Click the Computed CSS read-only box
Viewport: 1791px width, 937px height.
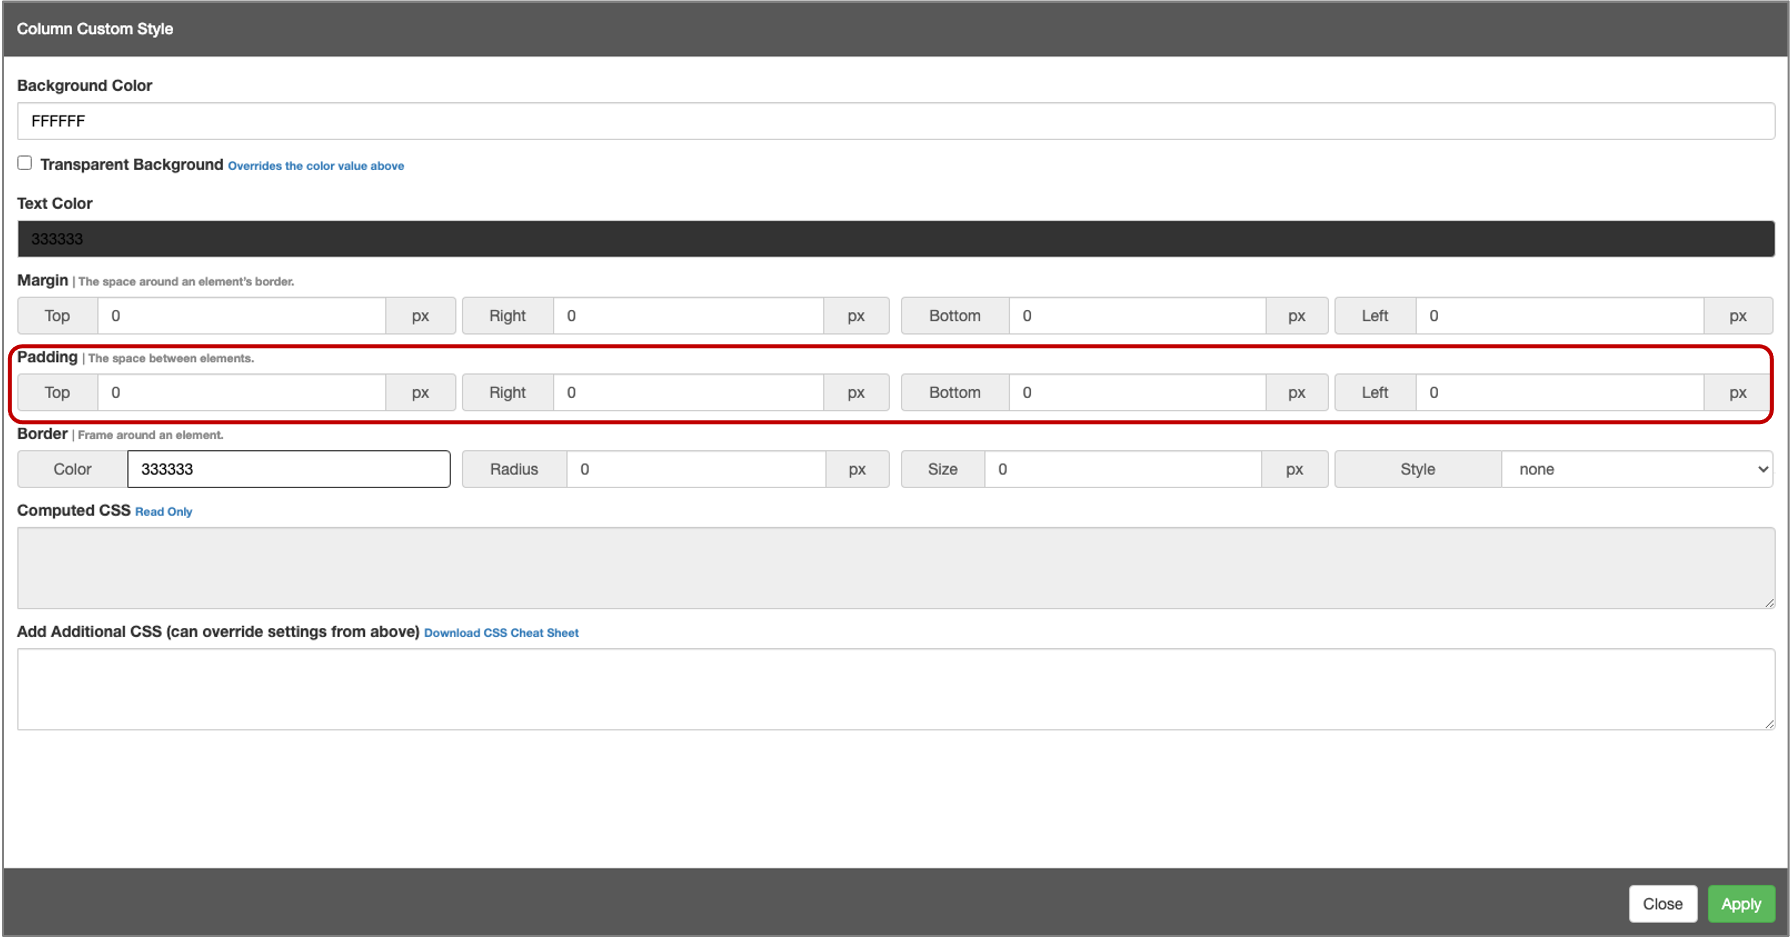(895, 568)
